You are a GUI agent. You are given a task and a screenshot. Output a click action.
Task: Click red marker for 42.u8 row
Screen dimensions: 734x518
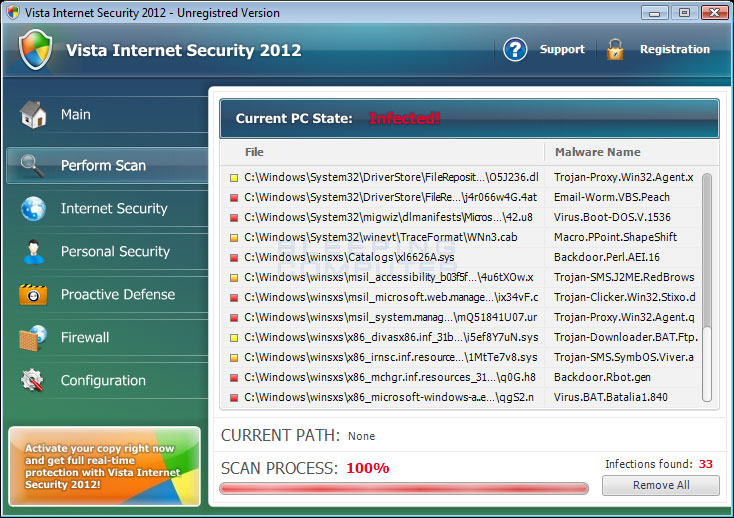[234, 218]
